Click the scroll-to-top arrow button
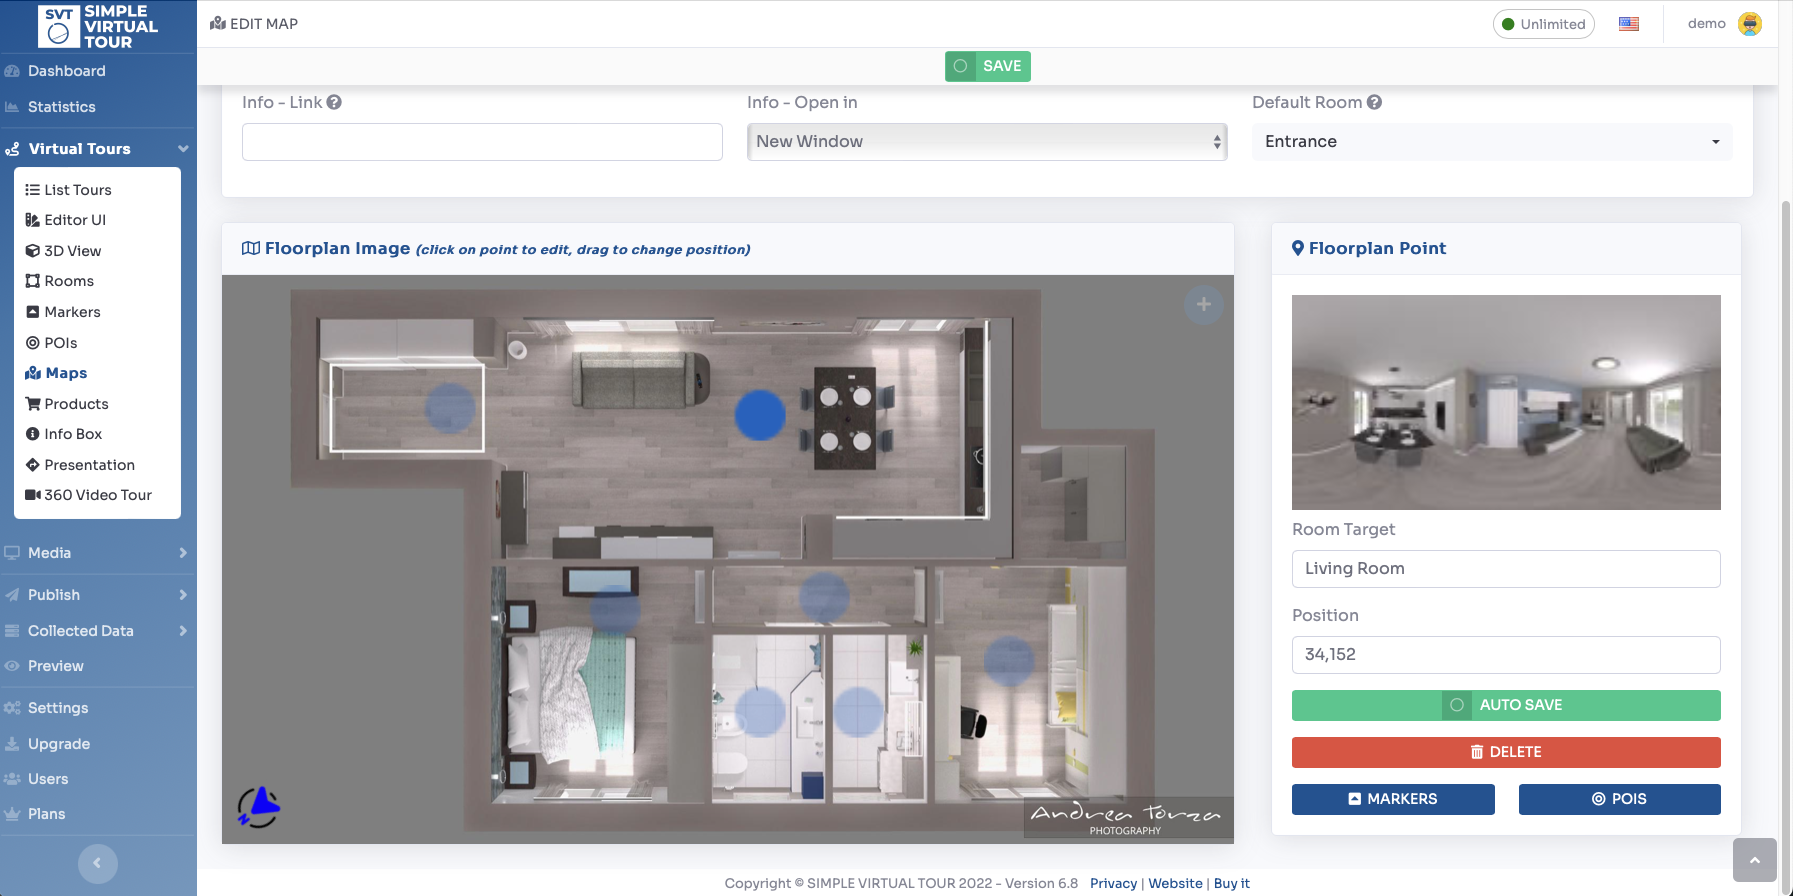Viewport: 1793px width, 896px height. click(1754, 860)
